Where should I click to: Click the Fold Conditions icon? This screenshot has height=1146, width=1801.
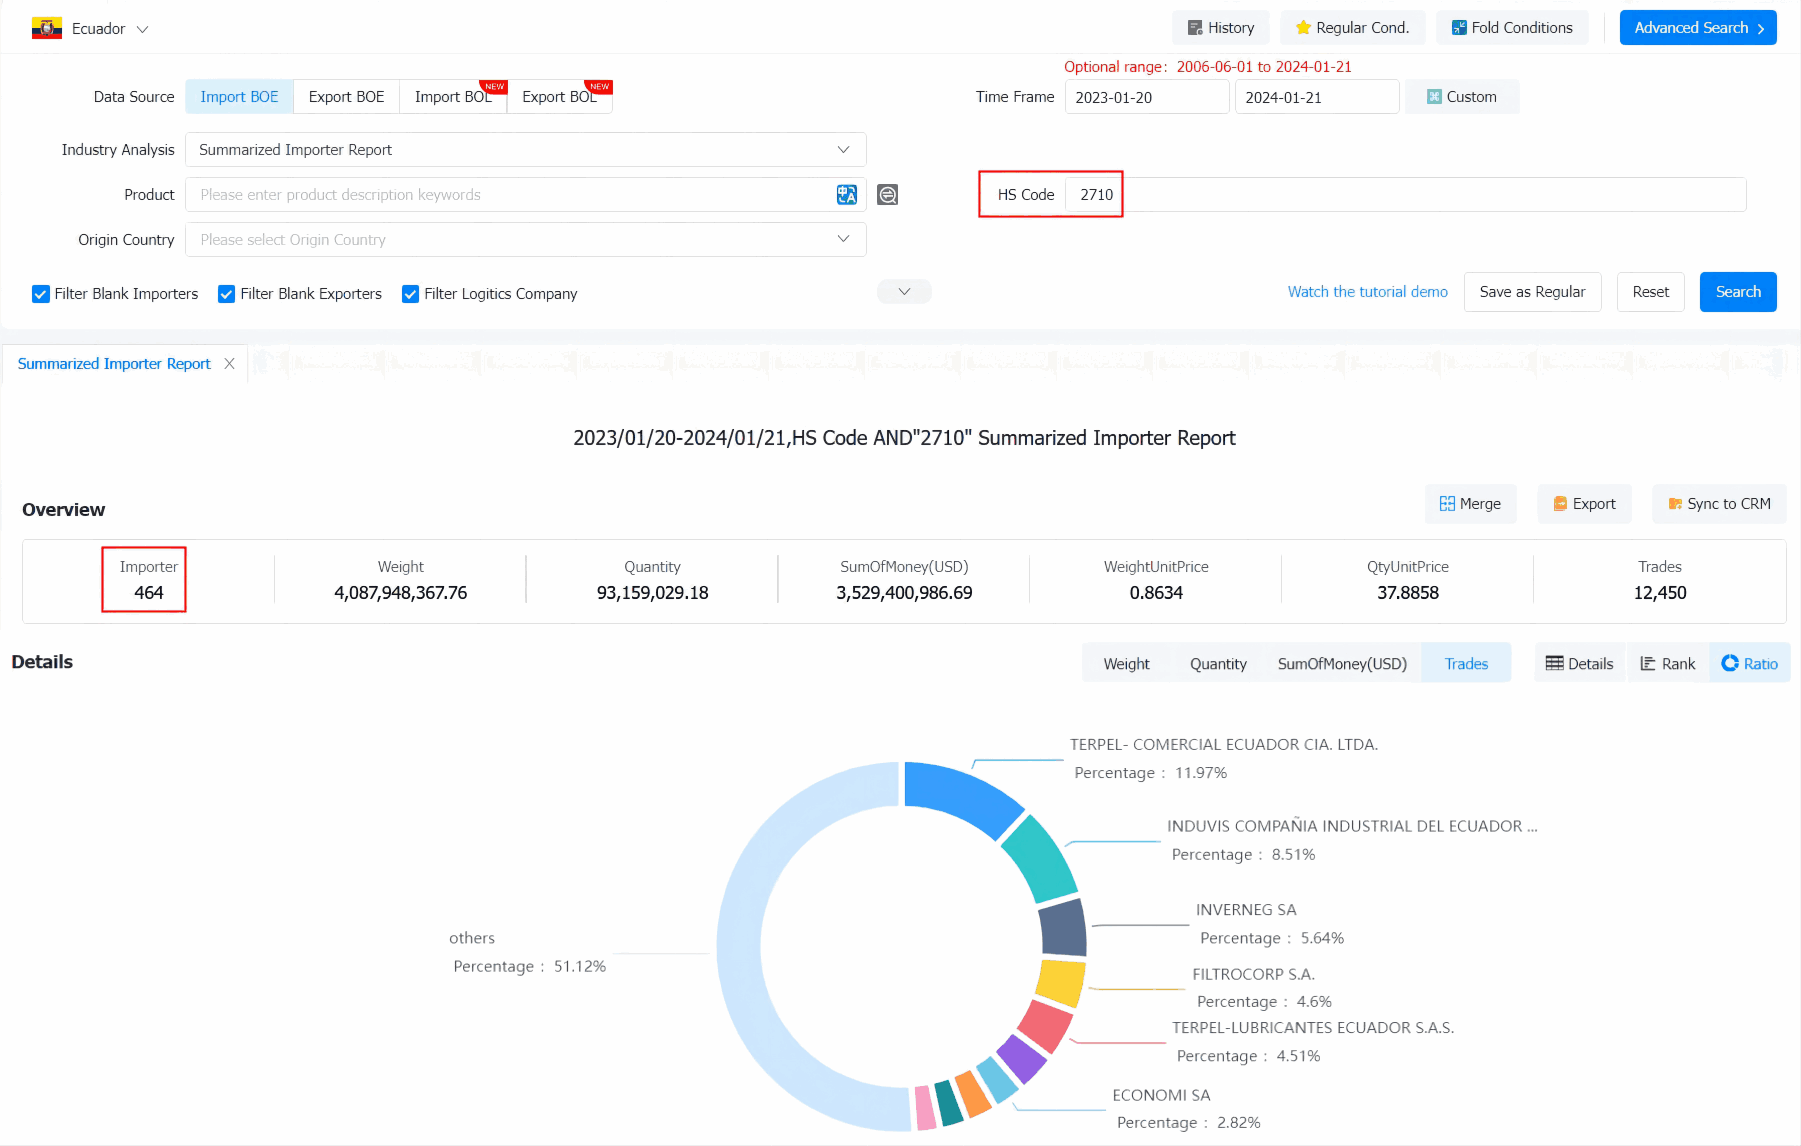1459,28
